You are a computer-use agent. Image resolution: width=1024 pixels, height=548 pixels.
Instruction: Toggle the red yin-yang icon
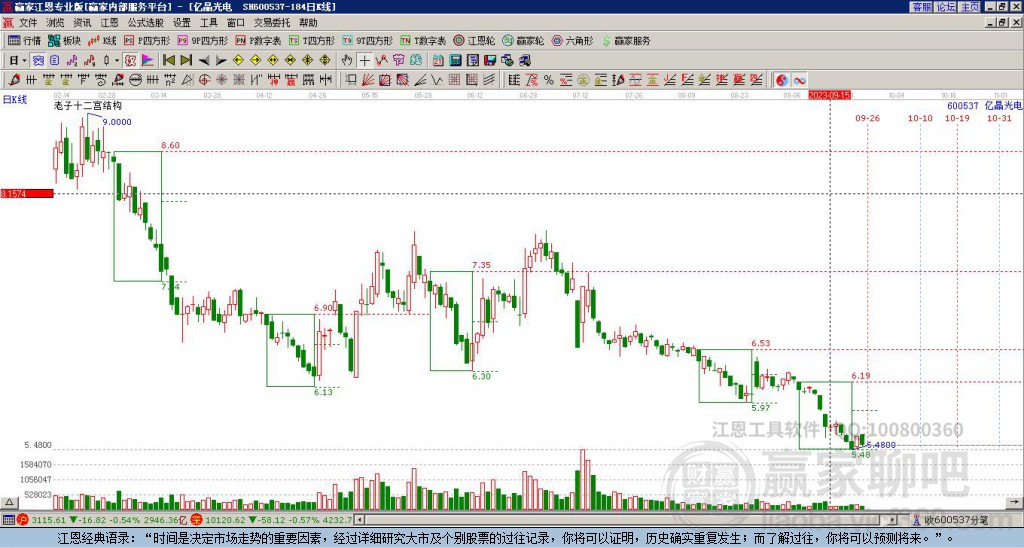782,80
